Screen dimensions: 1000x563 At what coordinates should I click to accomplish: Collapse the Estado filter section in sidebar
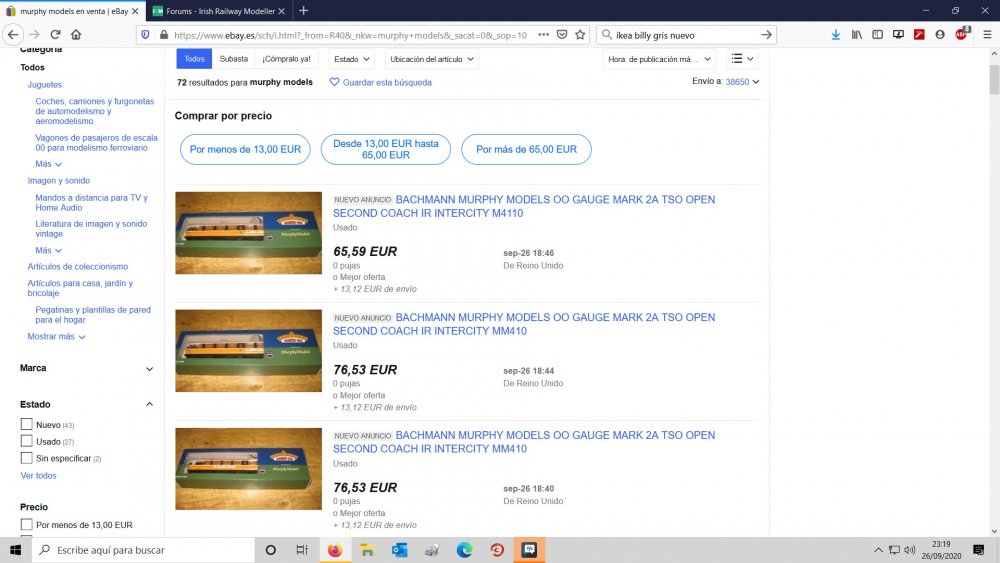tap(149, 404)
